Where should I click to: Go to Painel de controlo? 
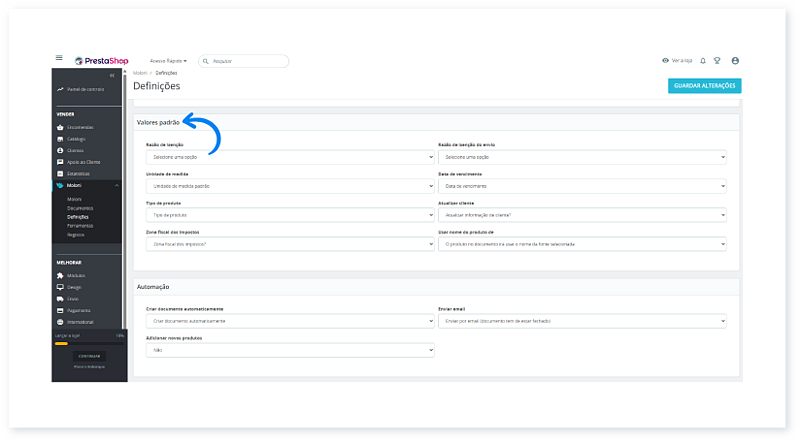(x=85, y=89)
